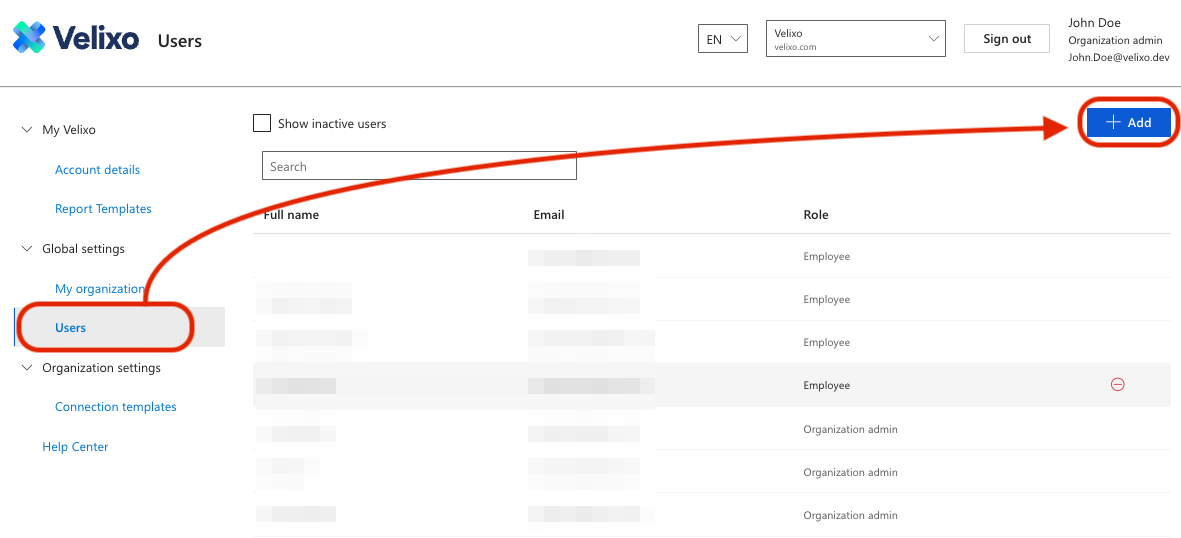
Task: Click the John.Doe@velixo.dev email text
Action: click(x=1118, y=58)
